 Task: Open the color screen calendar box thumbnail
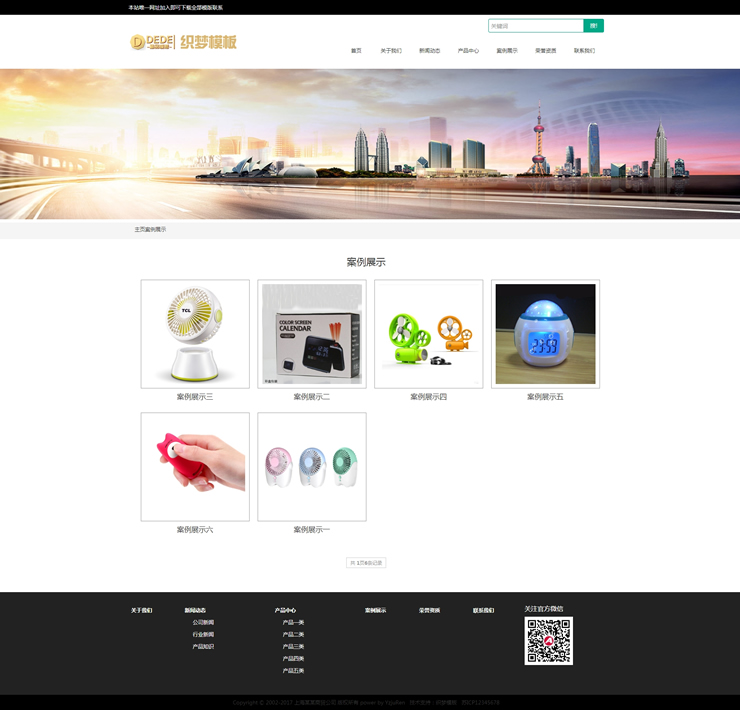(x=312, y=334)
